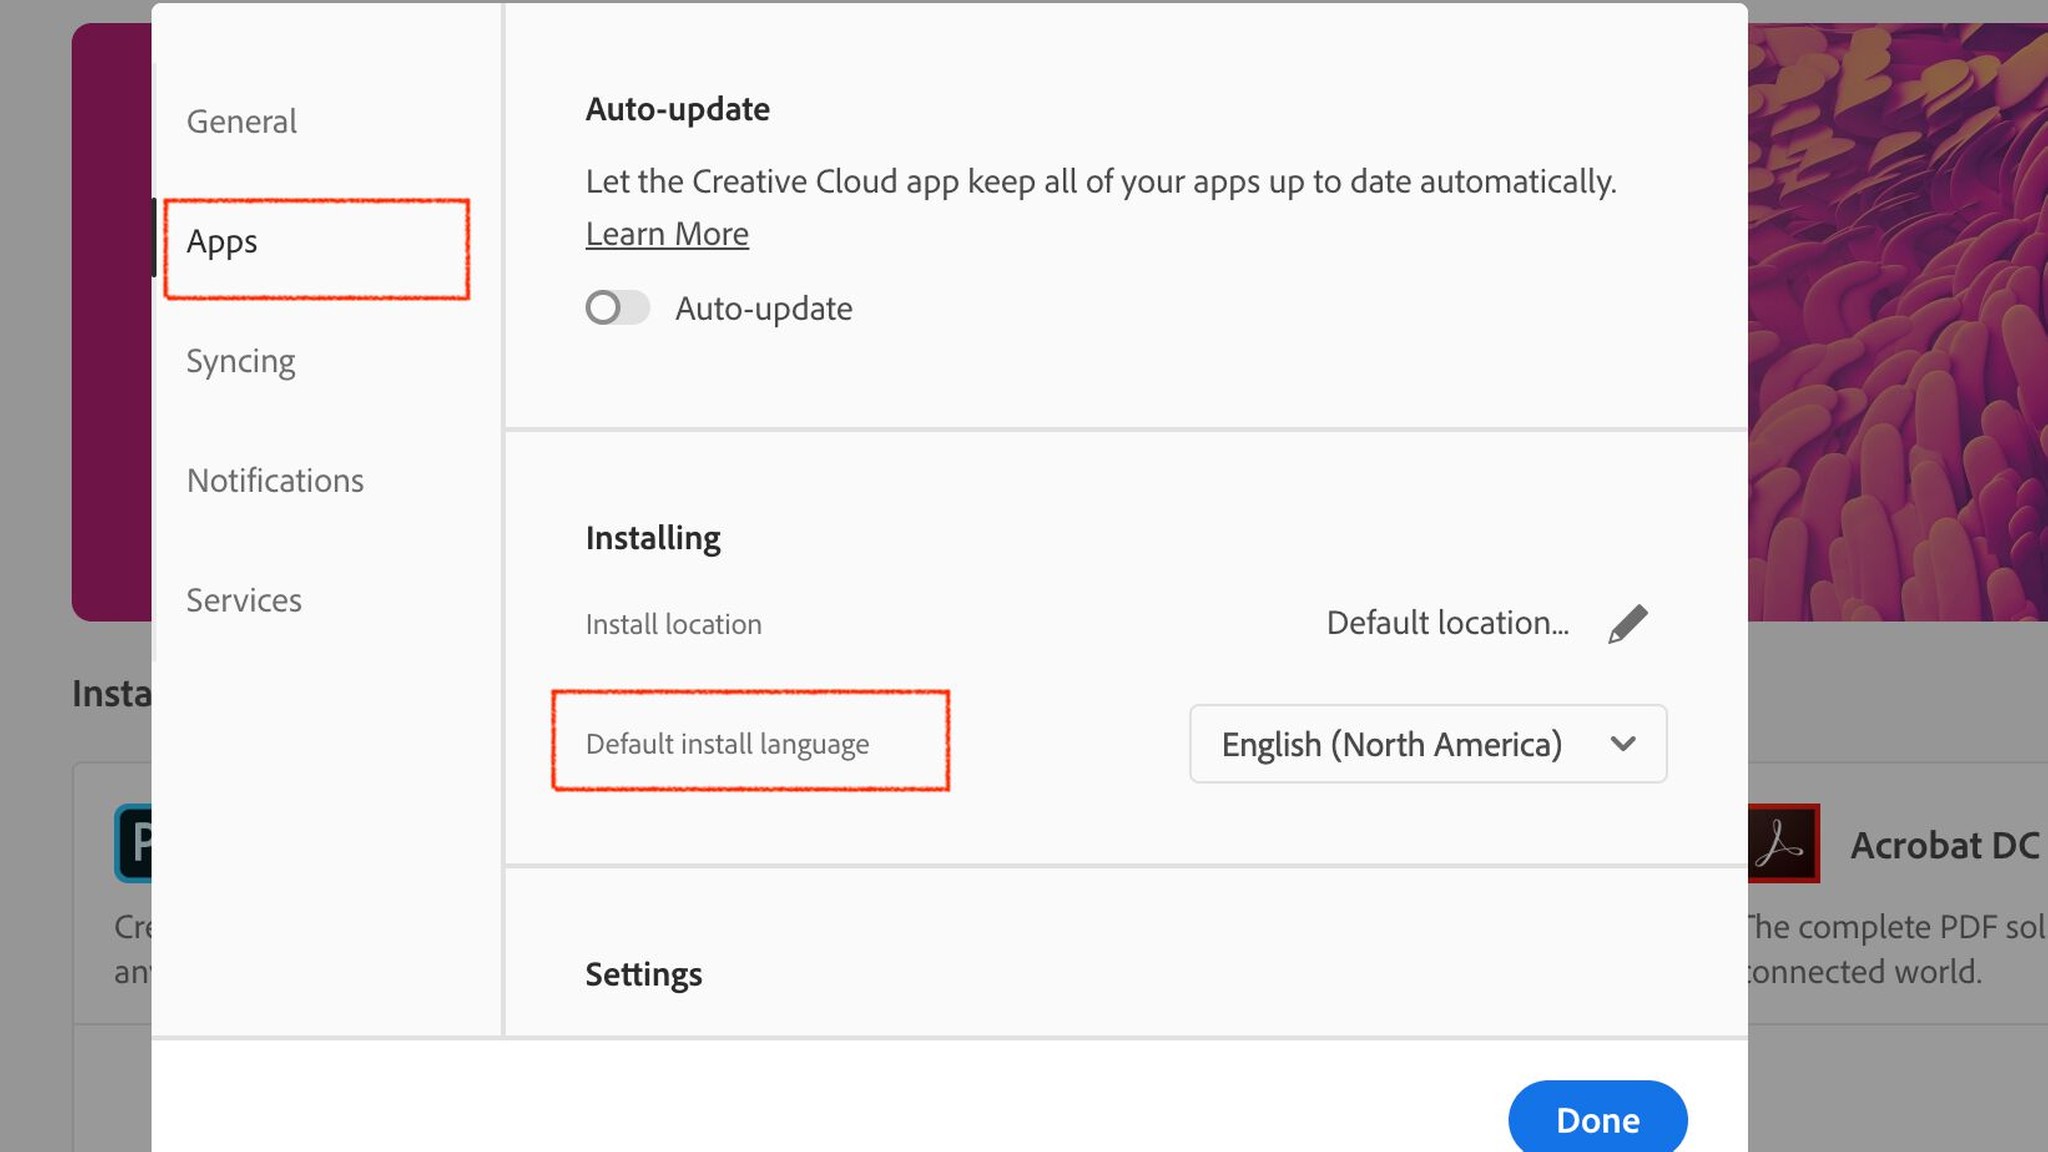Open the Notifications preferences tab
This screenshot has height=1152, width=2048.
pos(275,481)
